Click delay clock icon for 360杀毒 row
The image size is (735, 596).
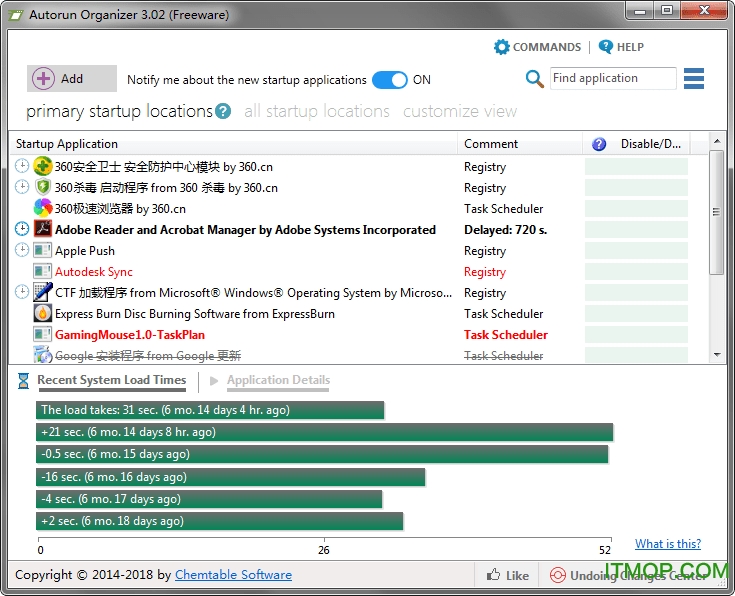click(22, 187)
